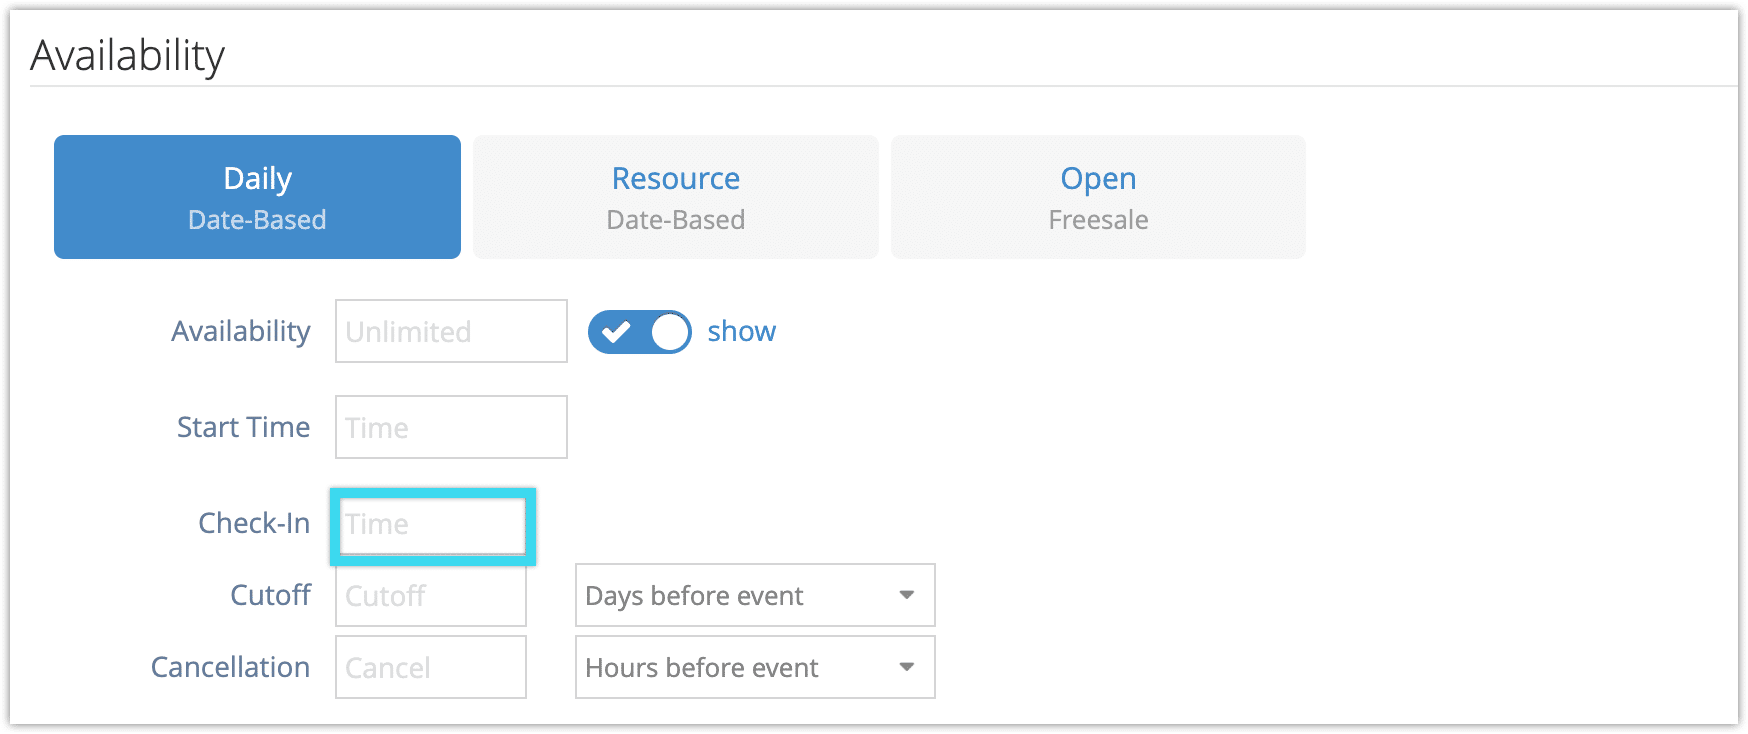Screen dimensions: 1748x734
Task: Click the Cancellation Cancel input field
Action: [x=431, y=667]
